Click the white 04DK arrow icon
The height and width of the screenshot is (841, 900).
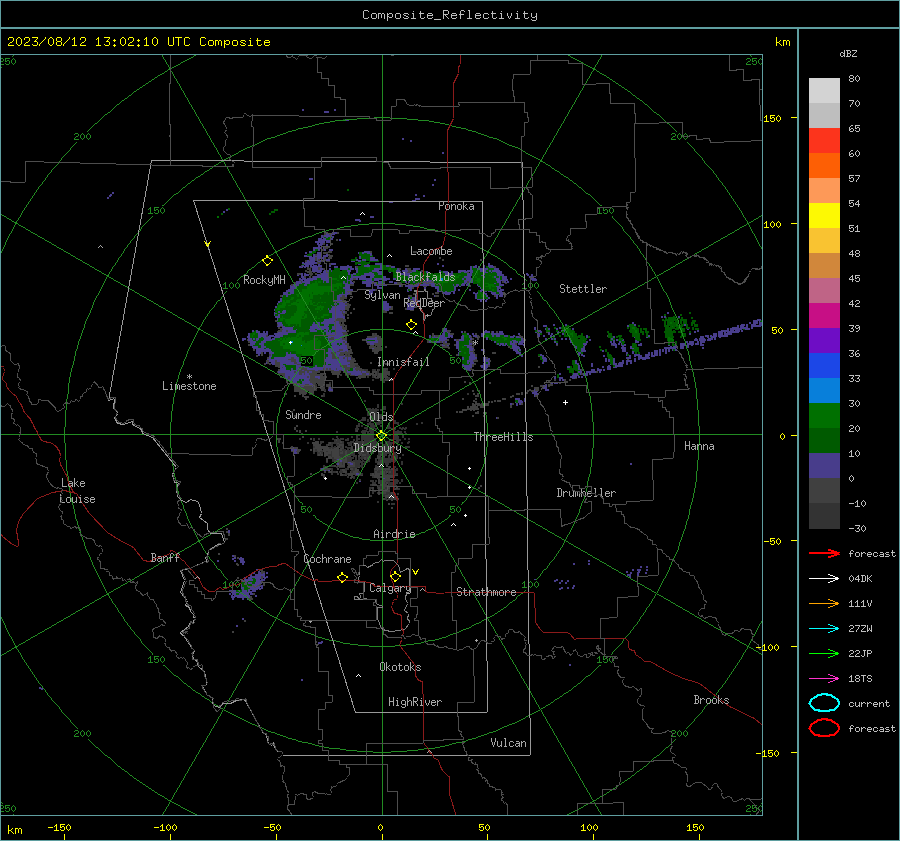coord(824,579)
